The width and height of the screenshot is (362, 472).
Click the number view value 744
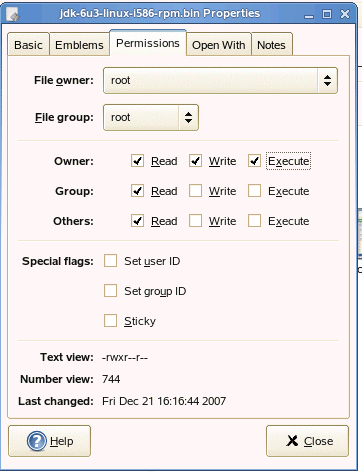pos(111,379)
